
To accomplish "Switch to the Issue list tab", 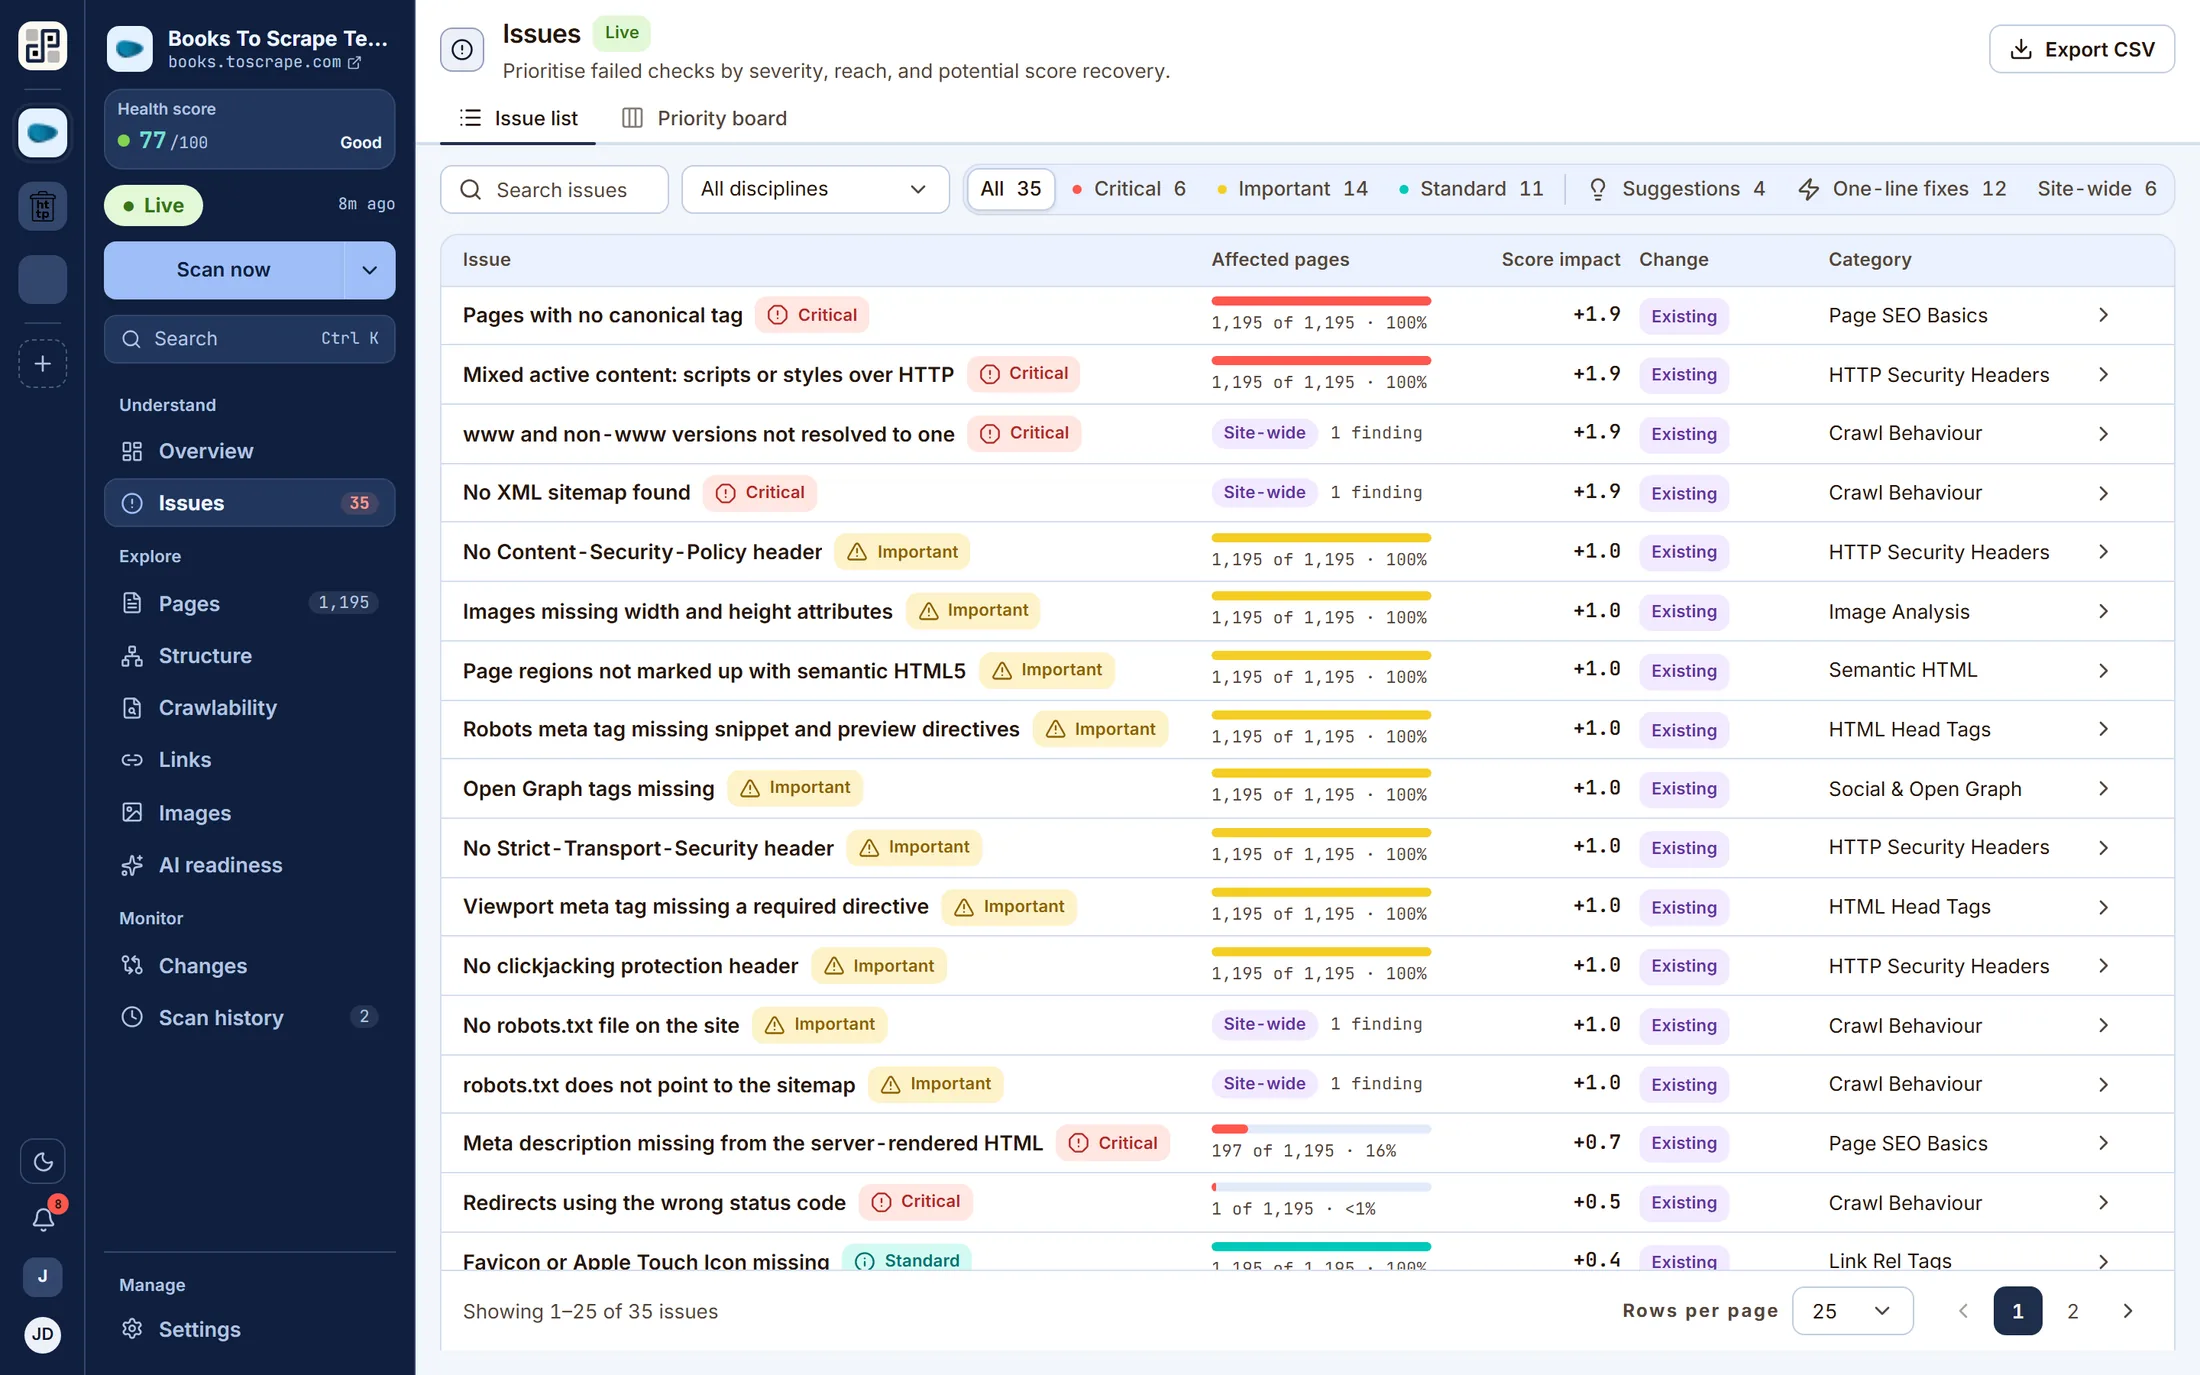I will [x=518, y=118].
